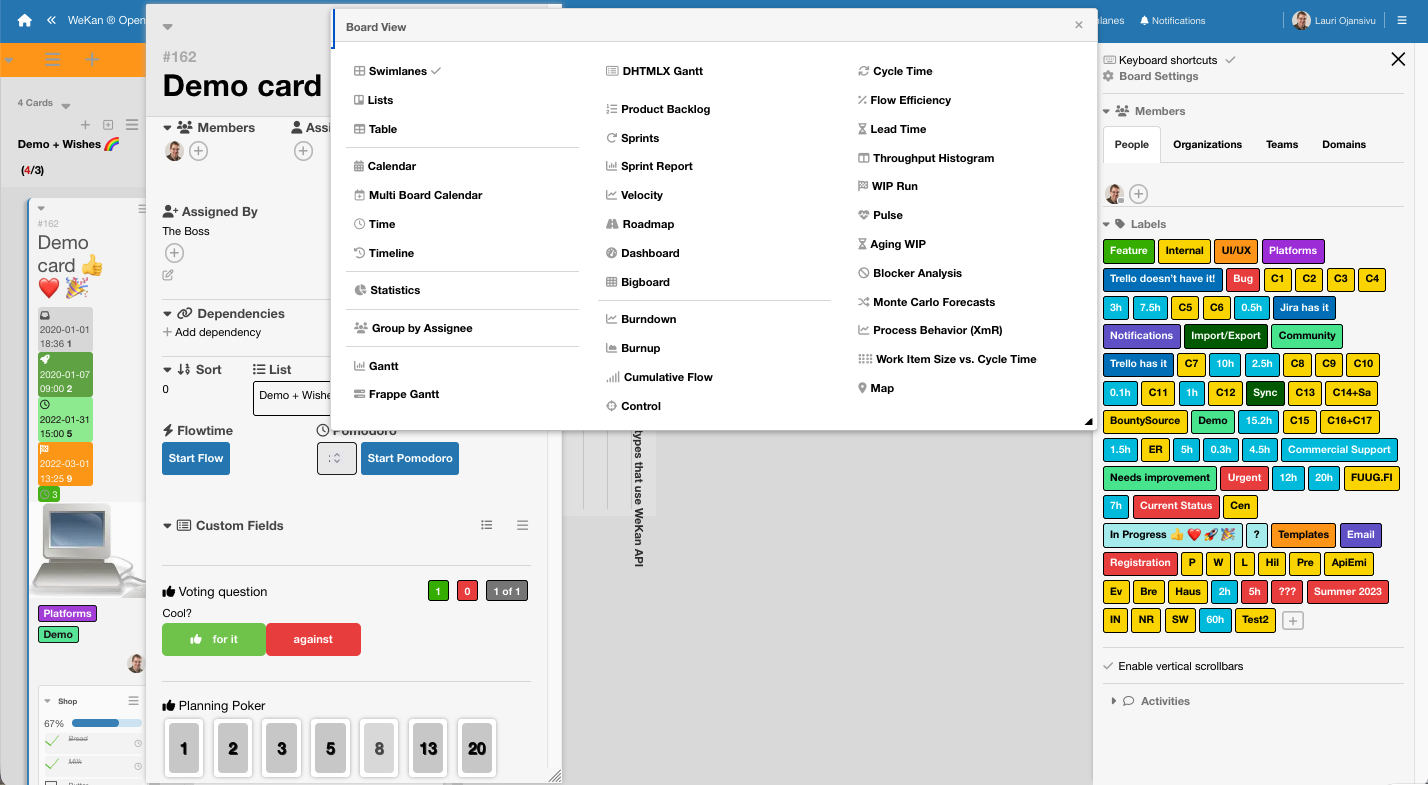
Task: Open the Demo + Wishes list menu icon
Action: [132, 125]
